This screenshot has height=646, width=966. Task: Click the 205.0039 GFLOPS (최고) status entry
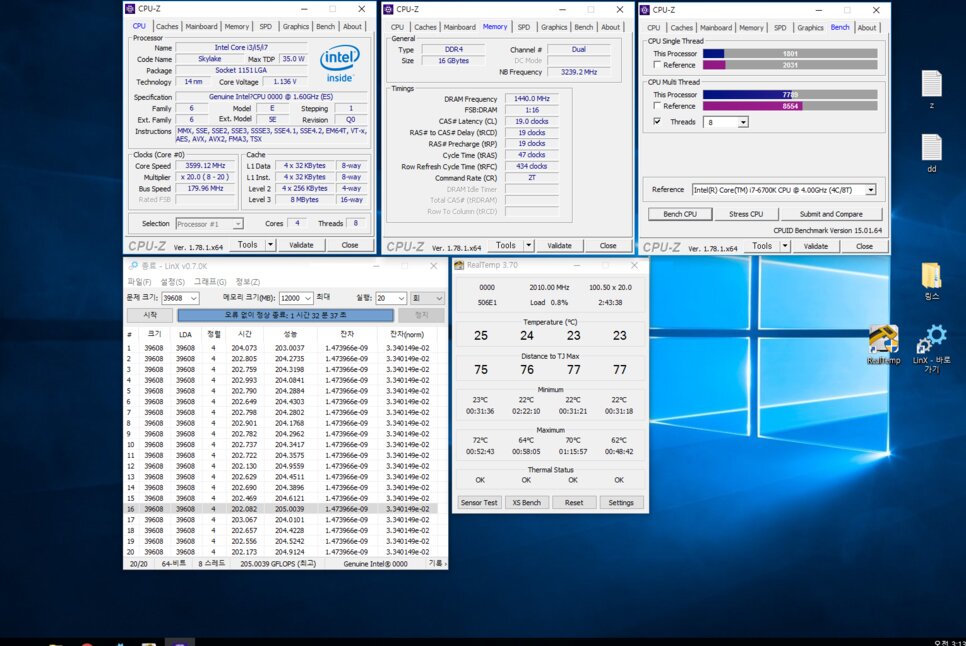278,563
